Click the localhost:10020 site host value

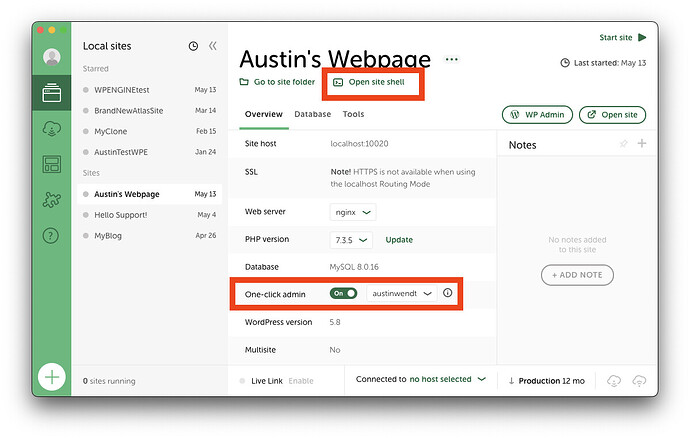coord(359,144)
